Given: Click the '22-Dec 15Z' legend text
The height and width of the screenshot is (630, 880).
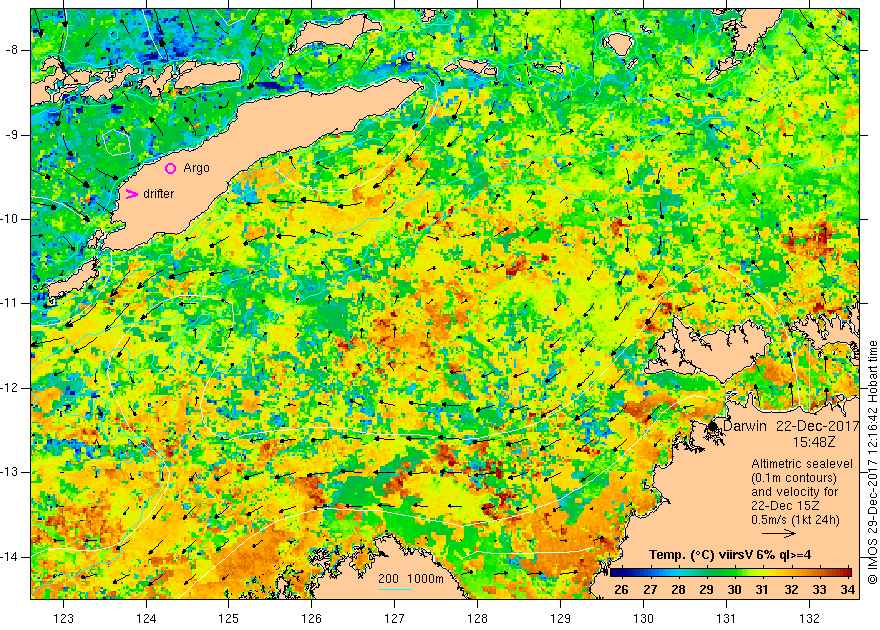Looking at the screenshot, I should click(783, 506).
